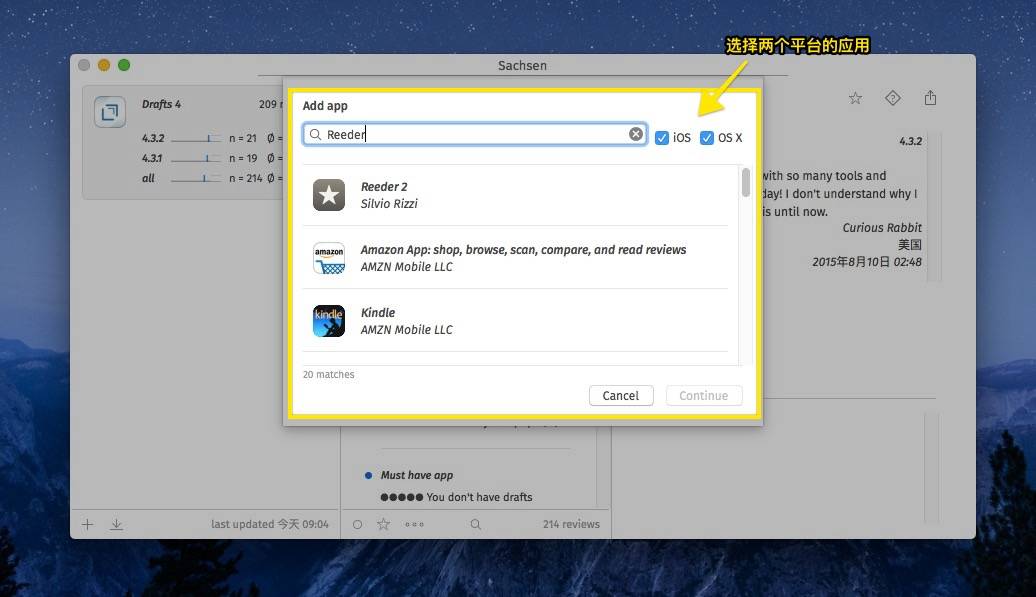Screen dimensions: 1036x597
Task: Click "AMZN Mobile LLC" under the Amazon App title
Action: [406, 267]
